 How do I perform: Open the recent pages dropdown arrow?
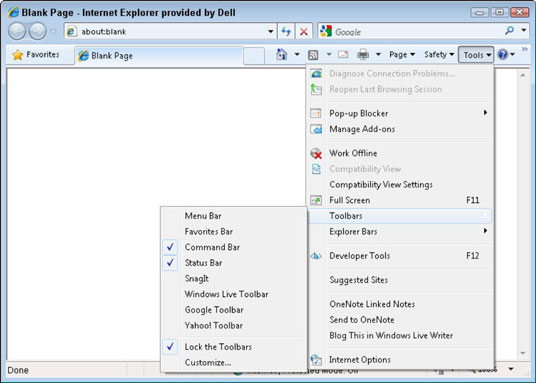[x=54, y=31]
